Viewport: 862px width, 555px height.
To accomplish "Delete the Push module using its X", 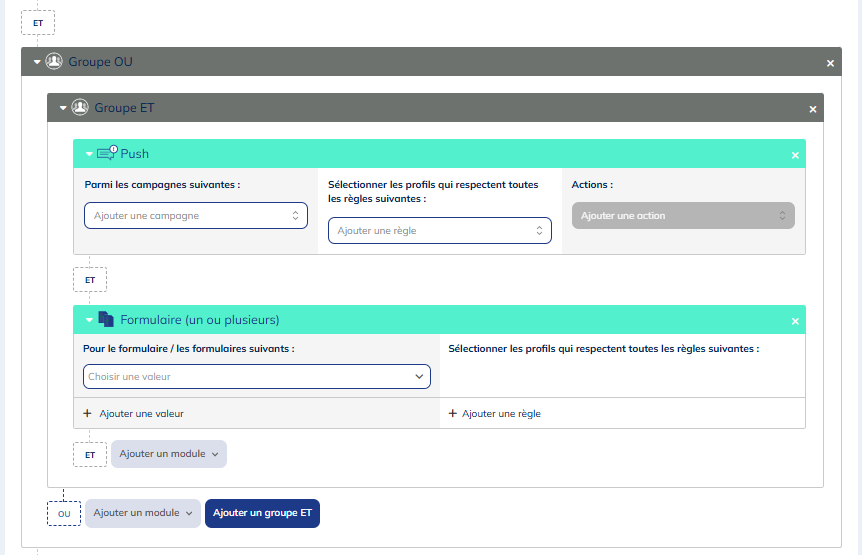I will [795, 155].
